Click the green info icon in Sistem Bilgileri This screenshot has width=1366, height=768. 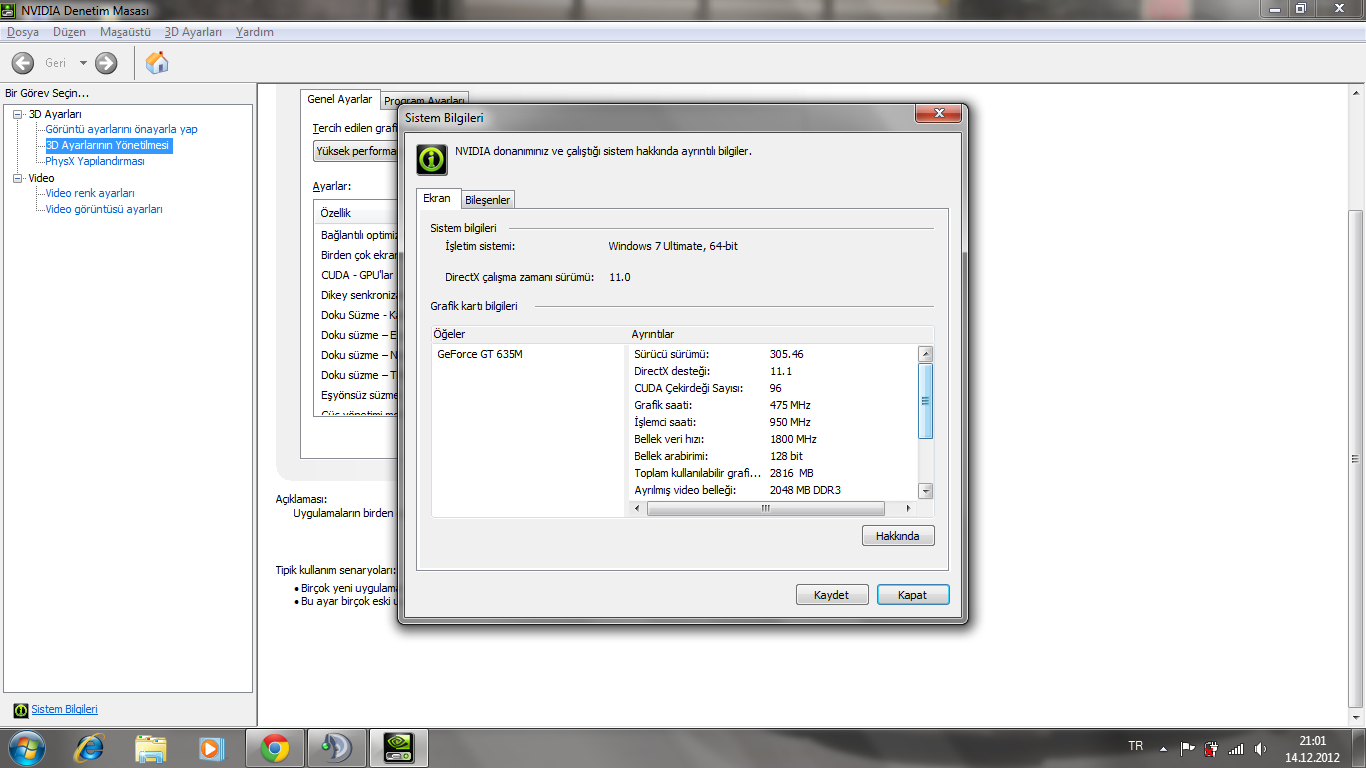click(432, 160)
